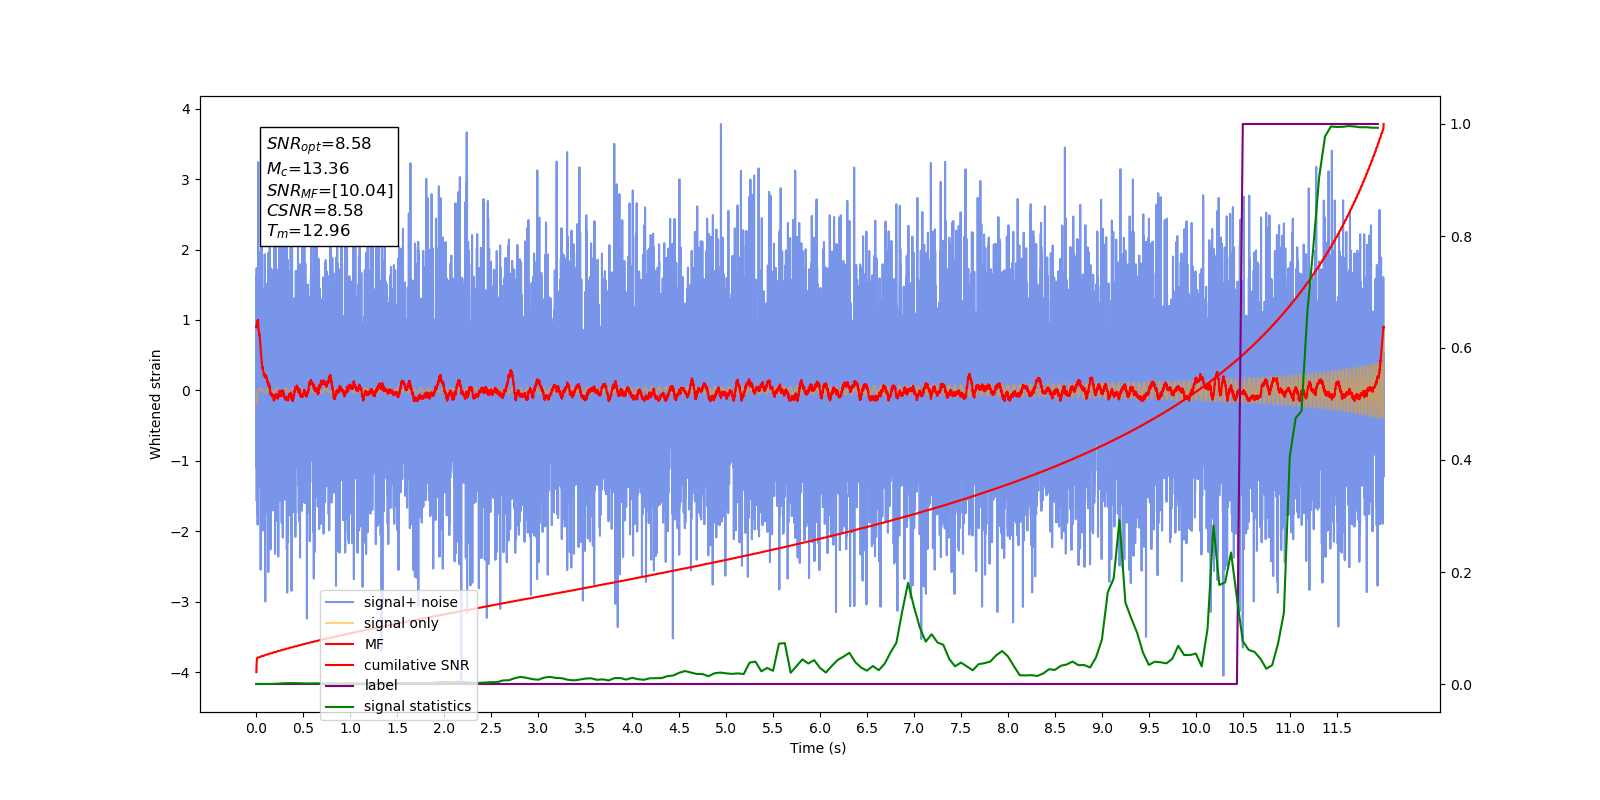
Task: Click the 0.0 tick on the time axis
Action: click(x=256, y=728)
